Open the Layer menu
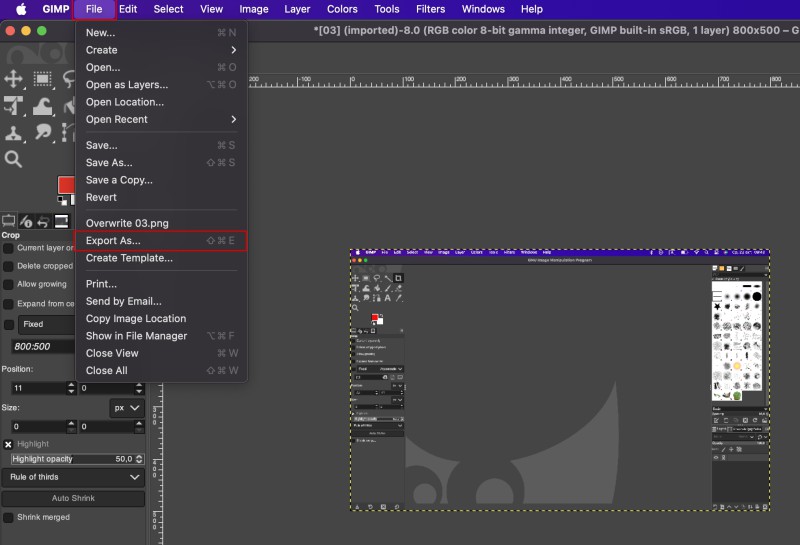800x545 pixels. click(x=297, y=9)
